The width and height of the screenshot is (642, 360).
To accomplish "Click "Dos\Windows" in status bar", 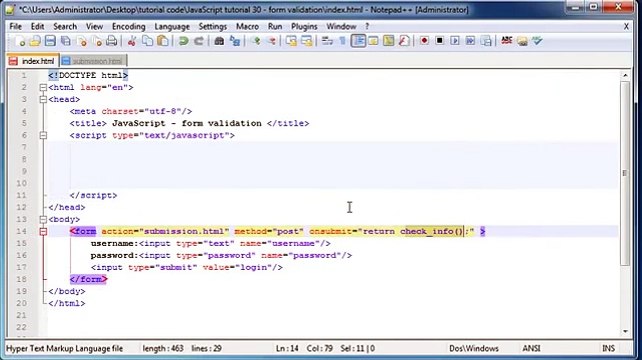I will tap(474, 349).
